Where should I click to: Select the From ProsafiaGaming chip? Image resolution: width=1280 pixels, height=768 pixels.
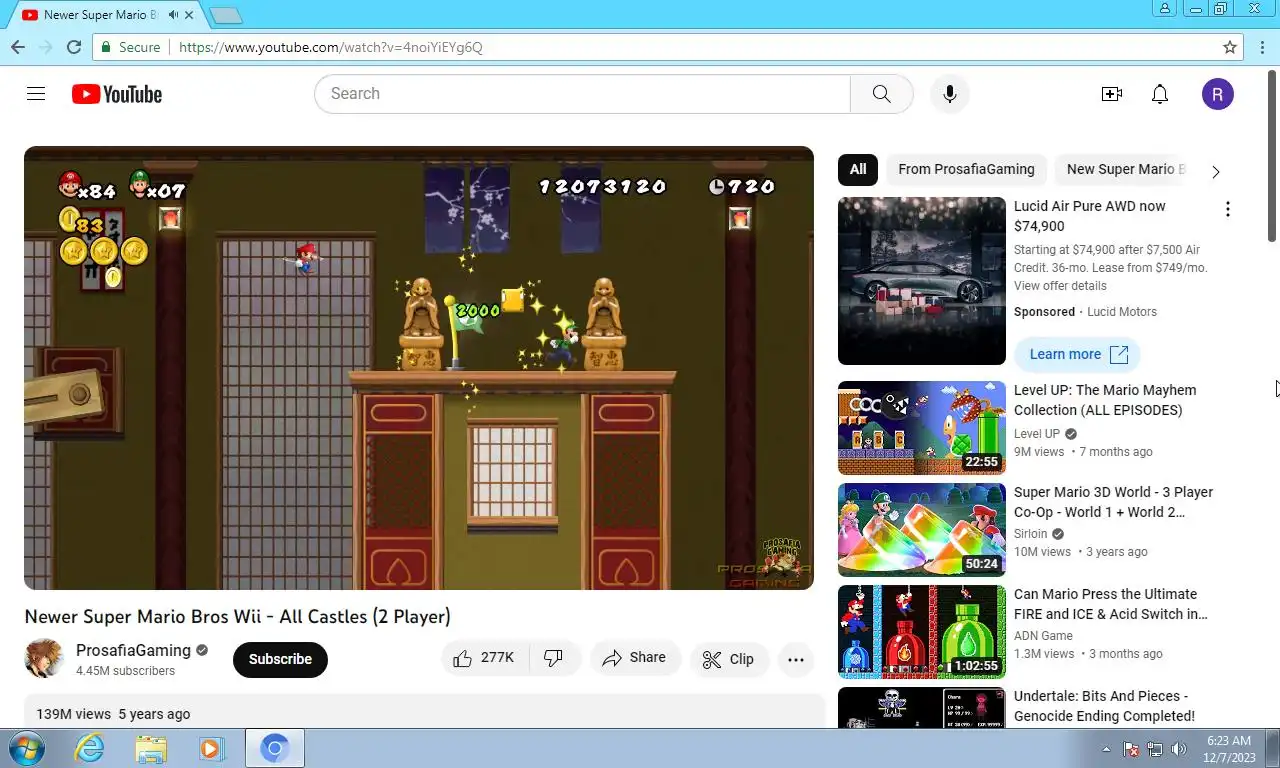pos(966,169)
